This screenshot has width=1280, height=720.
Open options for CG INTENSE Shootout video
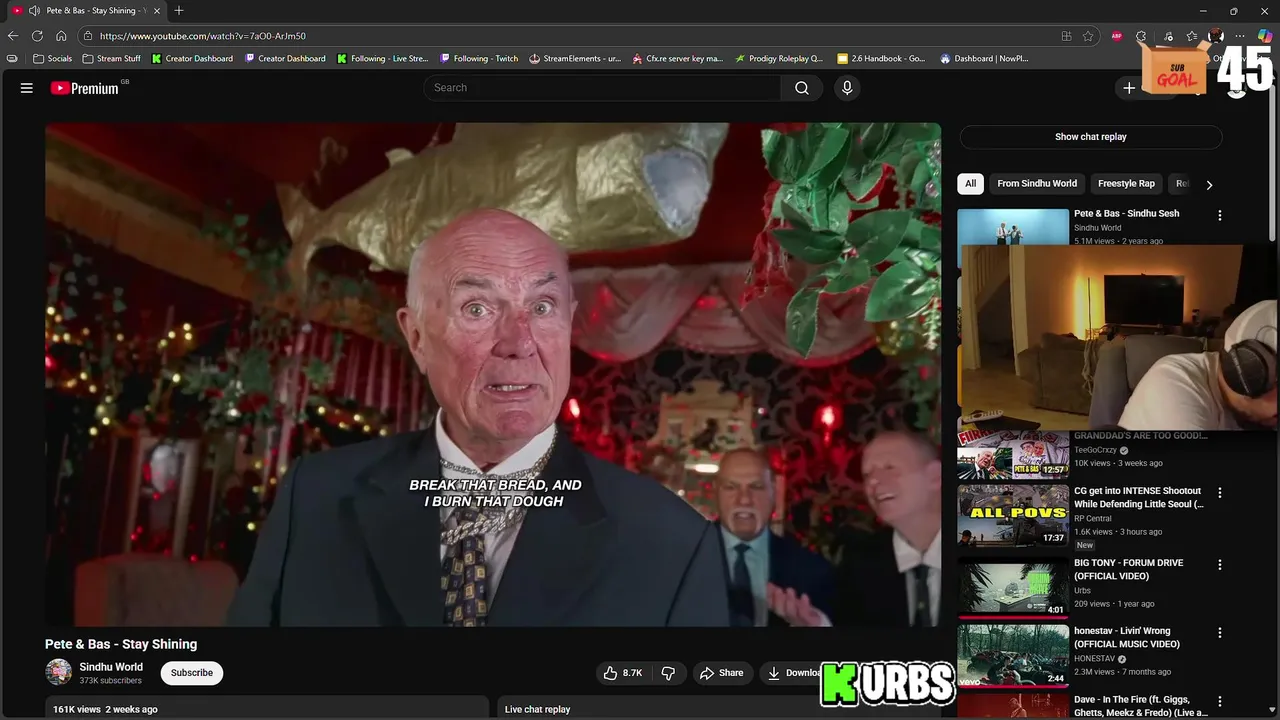[1219, 493]
